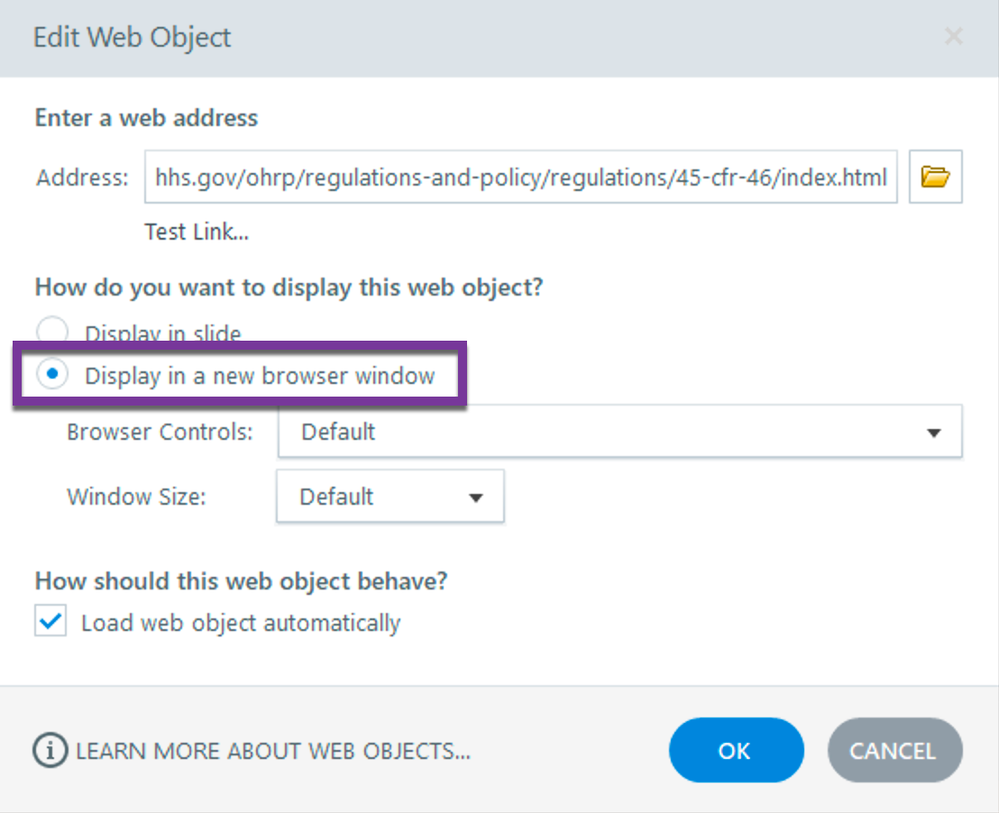Viewport: 999px width, 813px height.
Task: Open "Learn More About Web Objects" link
Action: [272, 751]
